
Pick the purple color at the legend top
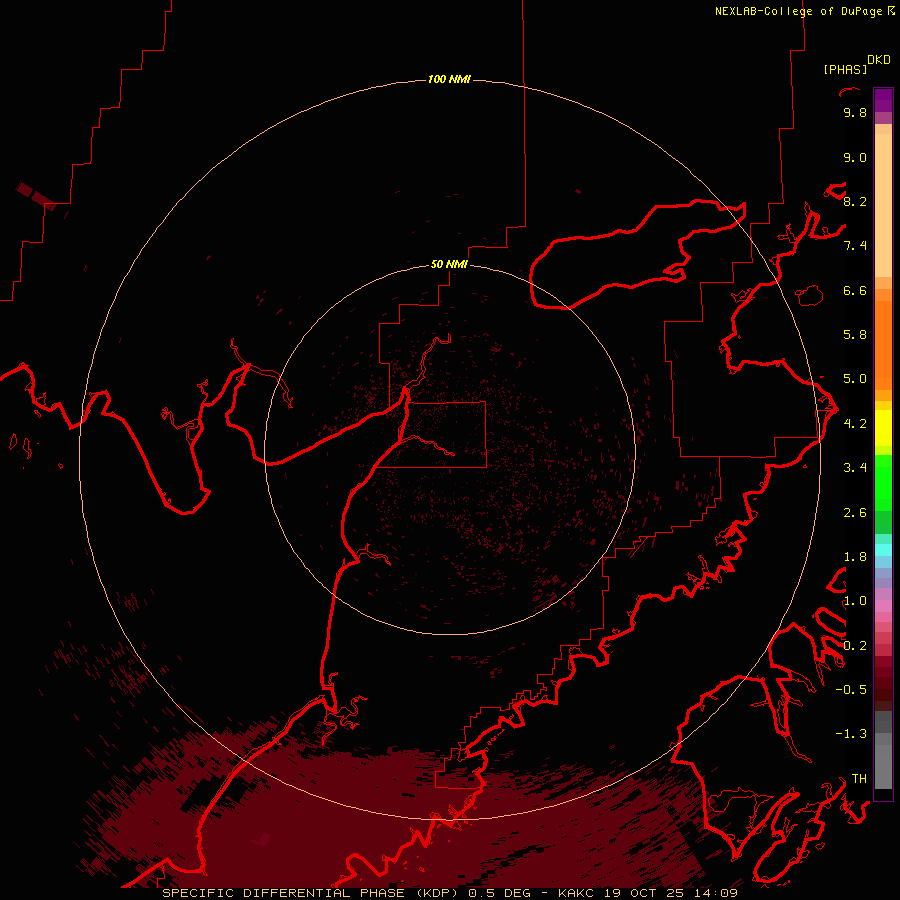click(883, 100)
